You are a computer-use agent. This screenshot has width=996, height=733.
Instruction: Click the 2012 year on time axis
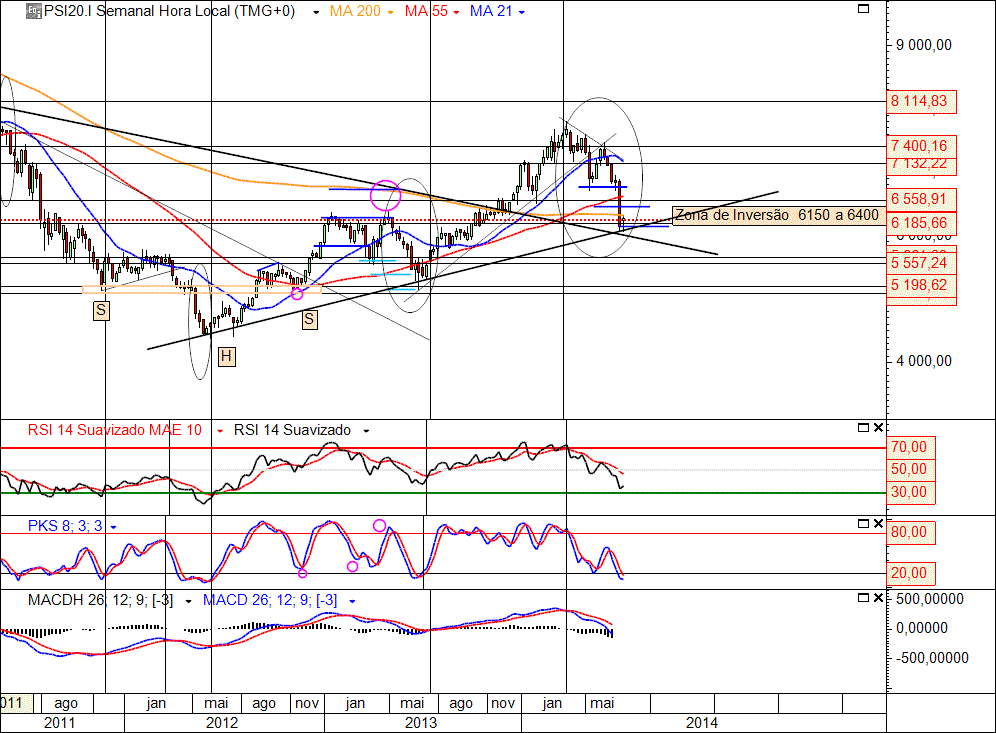pyautogui.click(x=222, y=723)
